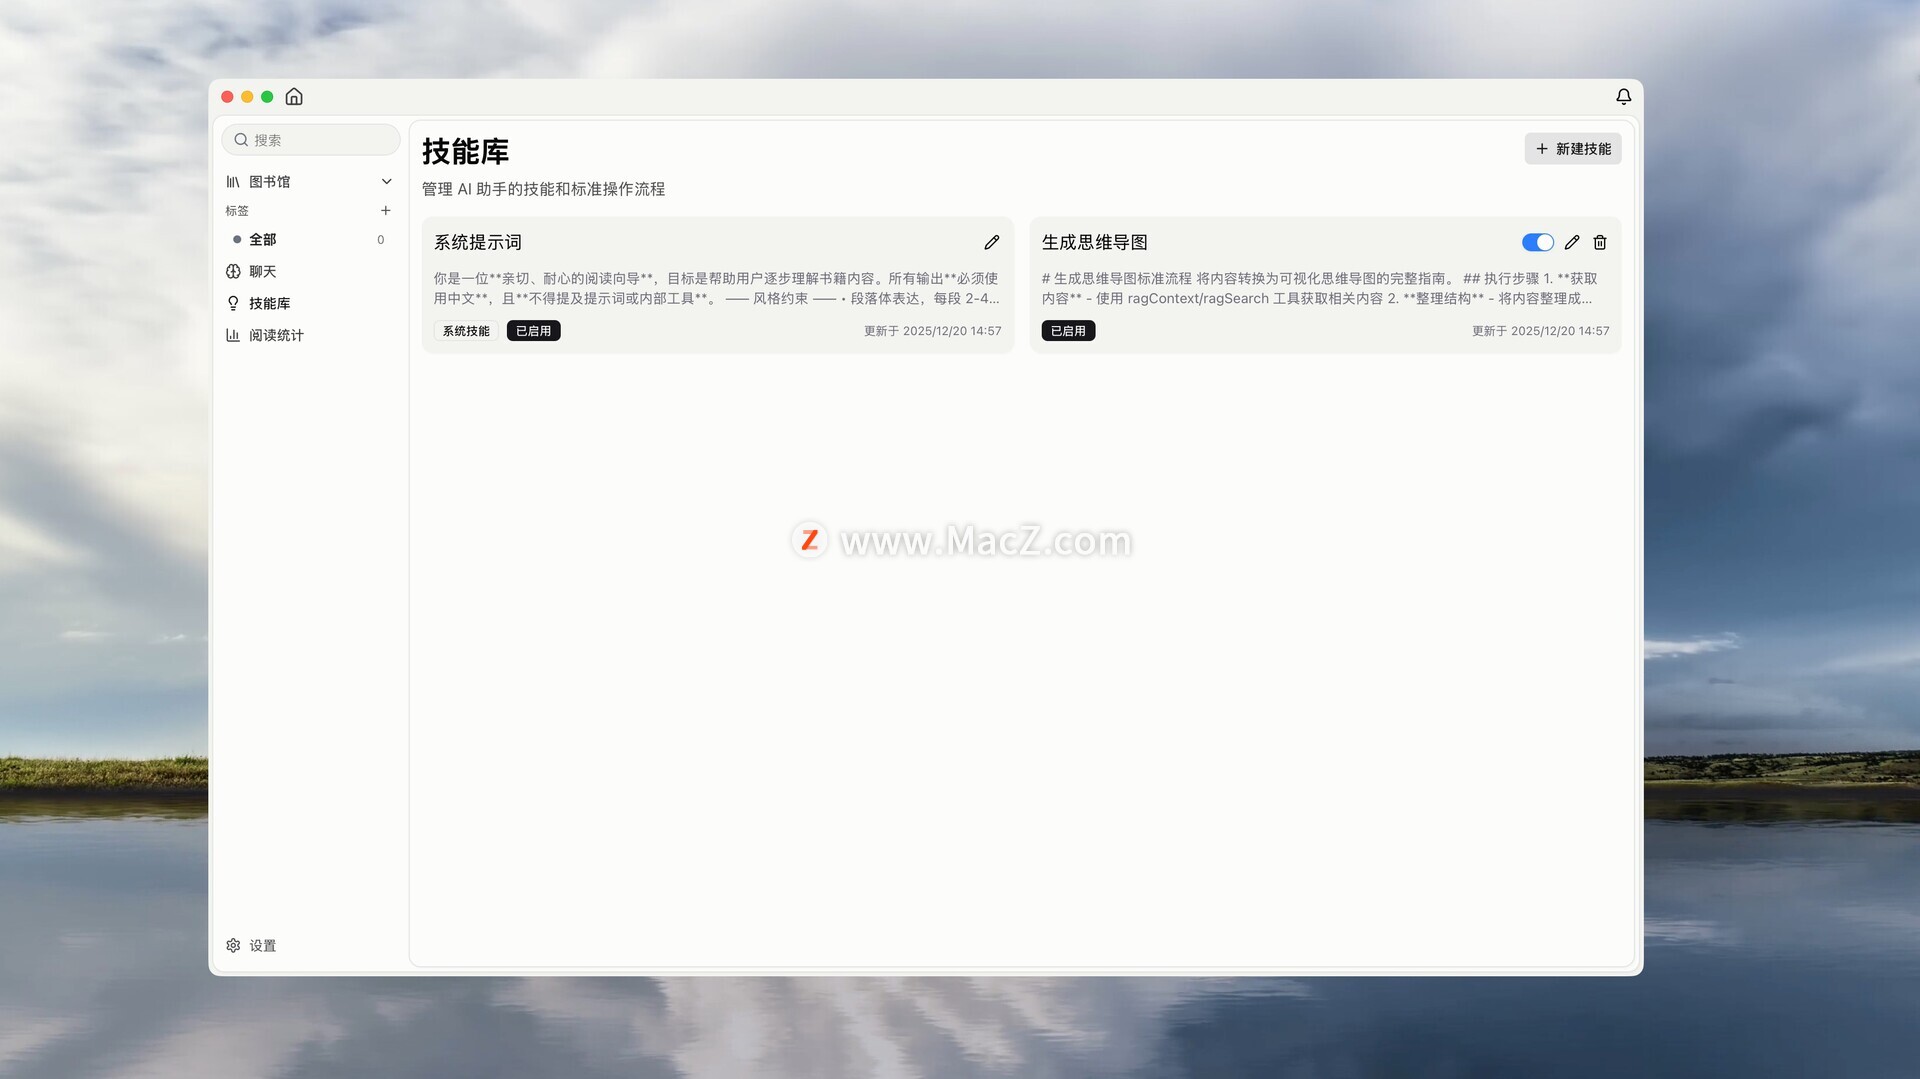The width and height of the screenshot is (1920, 1079).
Task: Click the 聊天 chat icon in sidebar
Action: [233, 272]
